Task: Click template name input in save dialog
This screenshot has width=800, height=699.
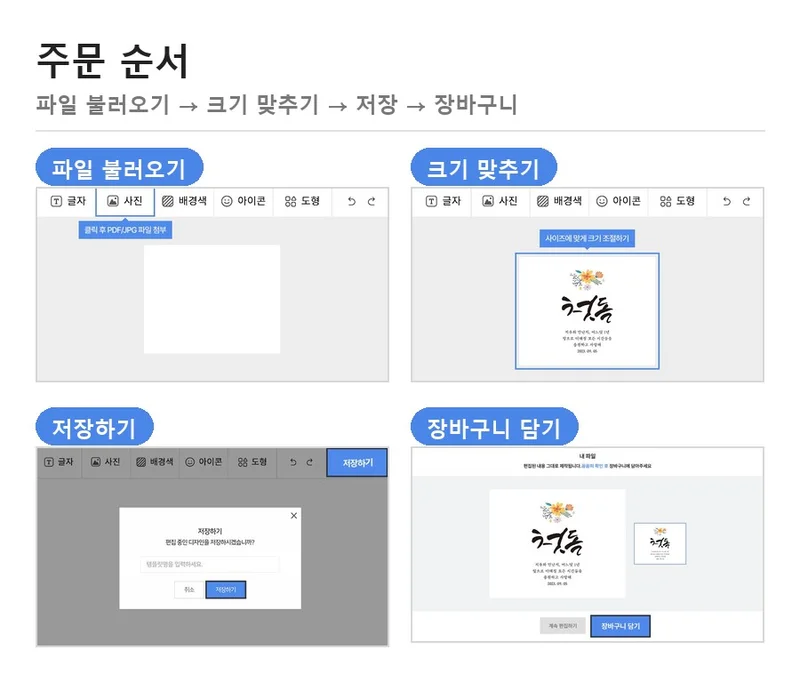Action: point(210,564)
